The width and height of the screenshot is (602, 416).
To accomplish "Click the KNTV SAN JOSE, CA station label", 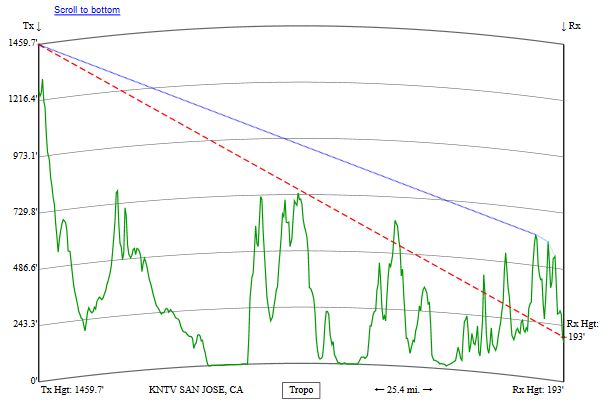I will (196, 389).
